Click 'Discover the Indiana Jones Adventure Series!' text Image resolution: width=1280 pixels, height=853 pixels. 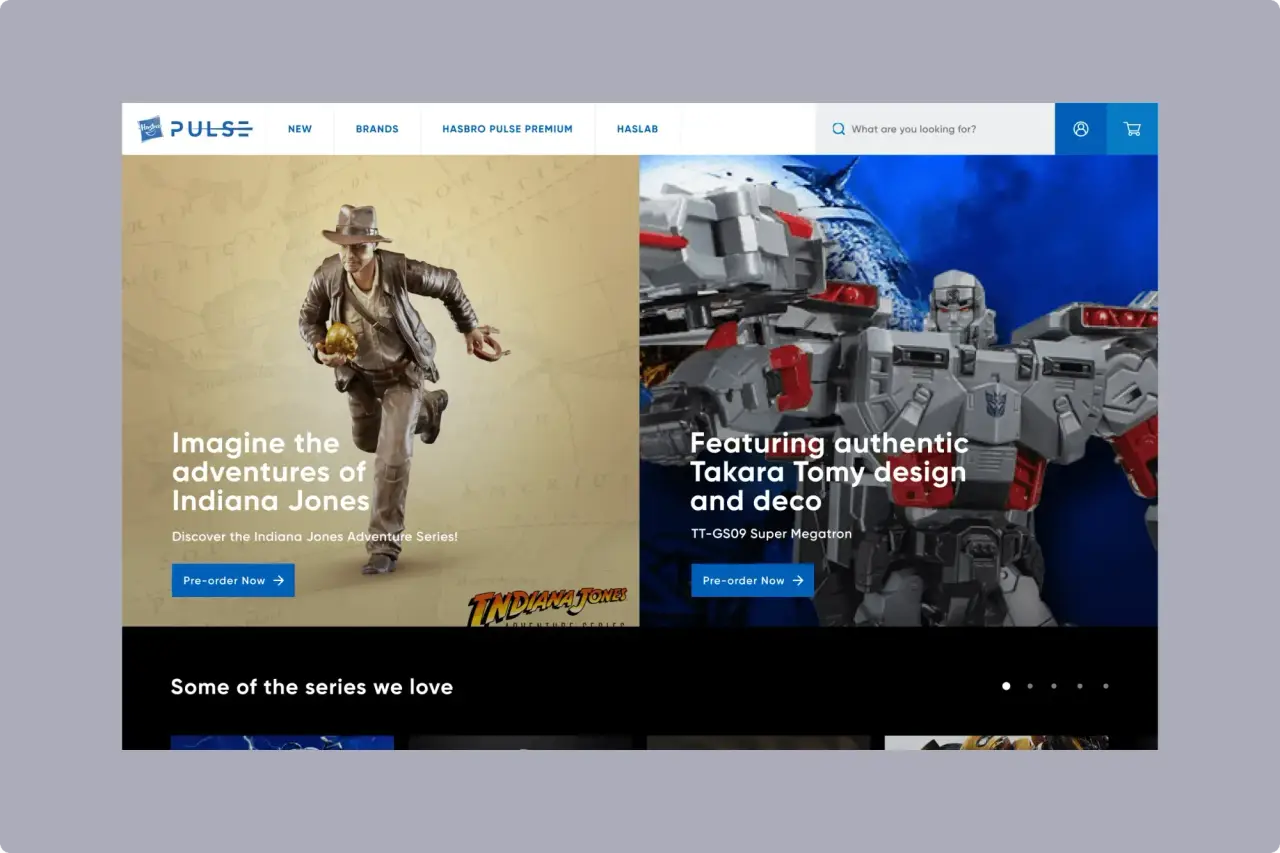coord(315,537)
